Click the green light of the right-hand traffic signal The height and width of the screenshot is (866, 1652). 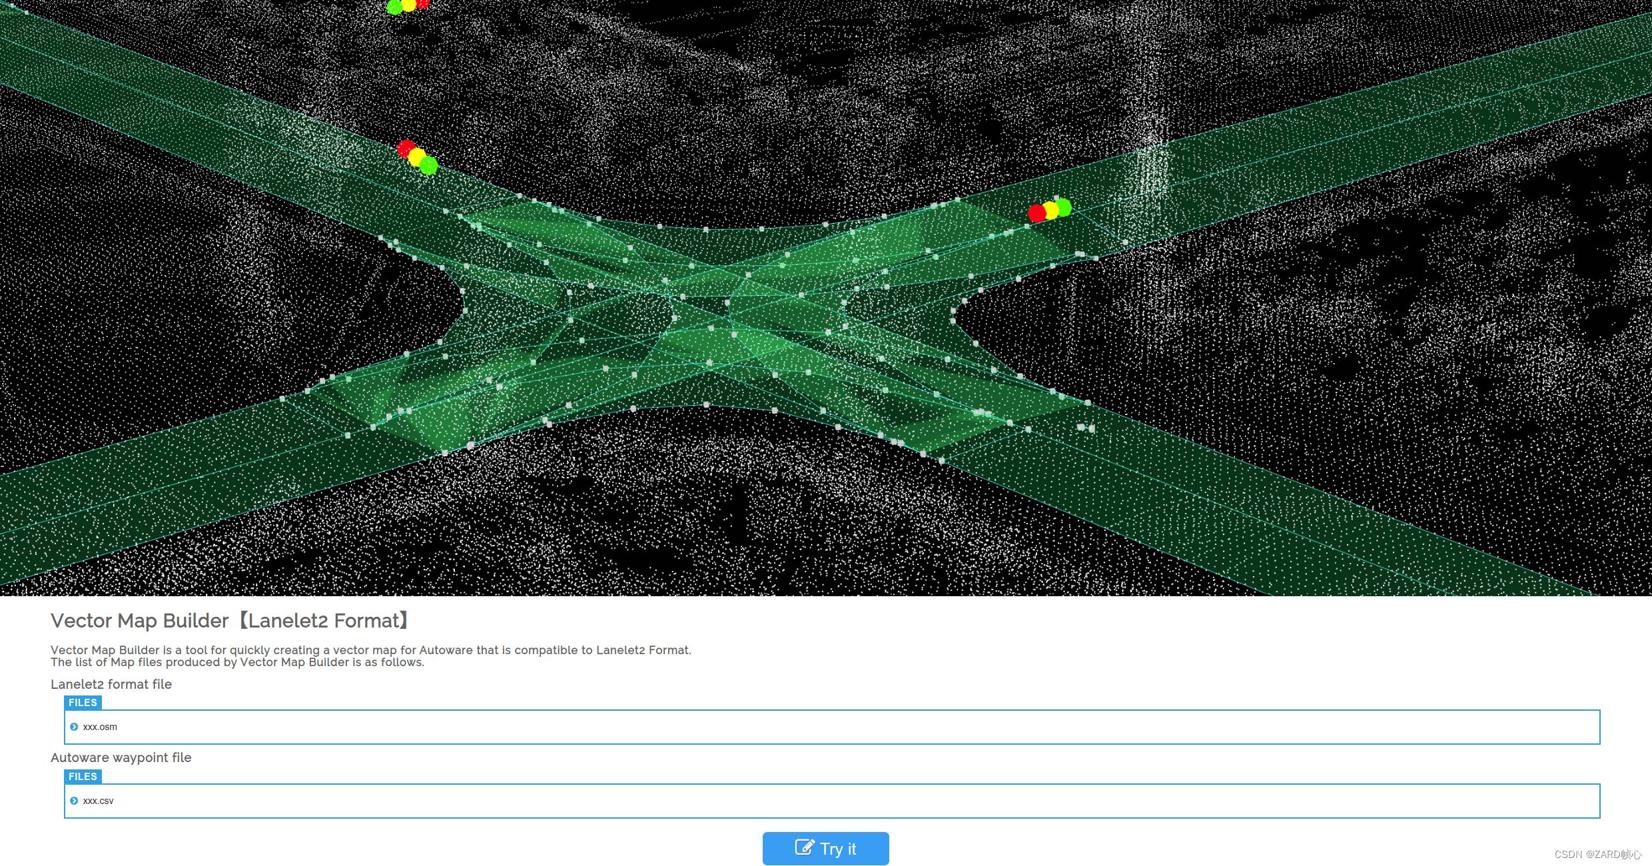point(1064,207)
